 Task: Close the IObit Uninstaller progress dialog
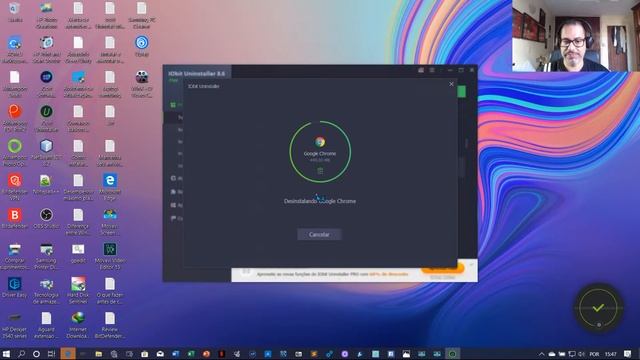tap(451, 84)
